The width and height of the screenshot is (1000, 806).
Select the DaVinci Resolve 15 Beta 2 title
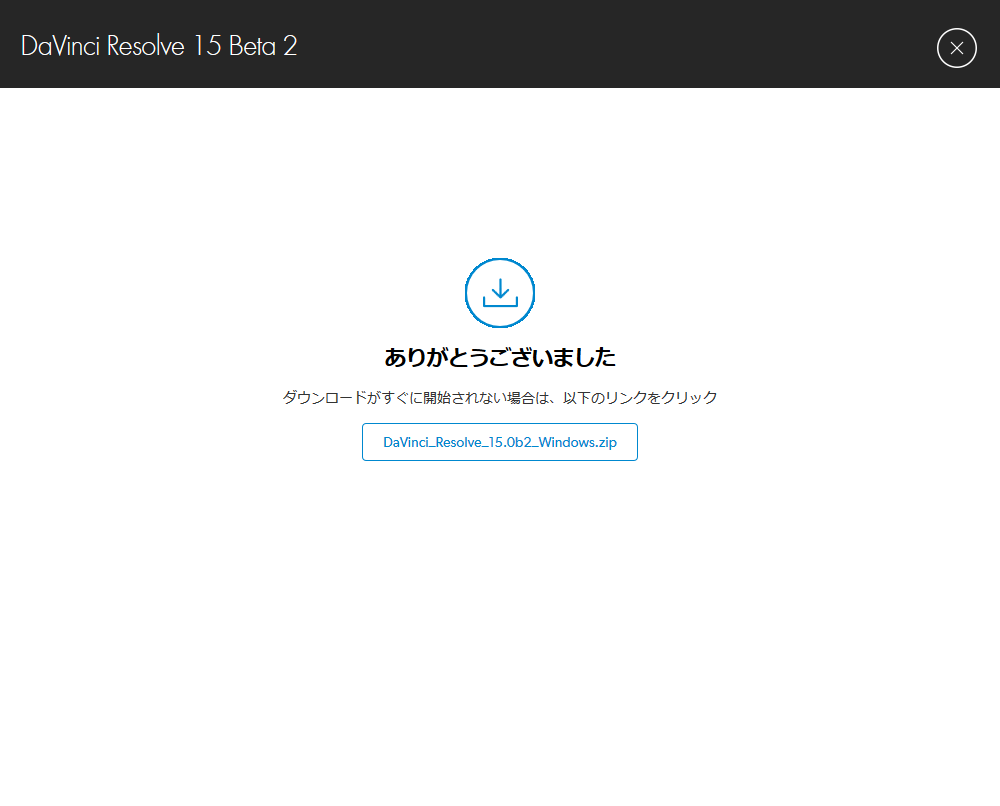click(x=159, y=46)
